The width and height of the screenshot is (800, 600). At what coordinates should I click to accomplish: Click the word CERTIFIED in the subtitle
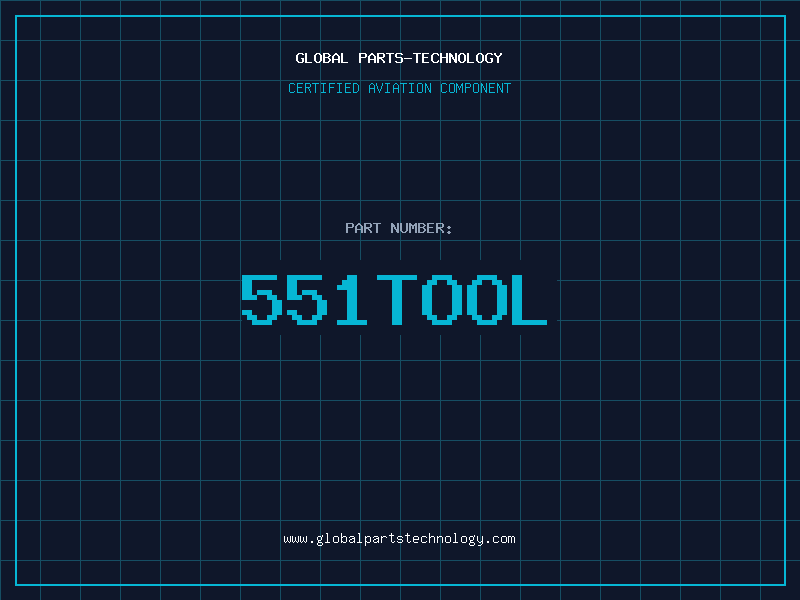tap(324, 88)
